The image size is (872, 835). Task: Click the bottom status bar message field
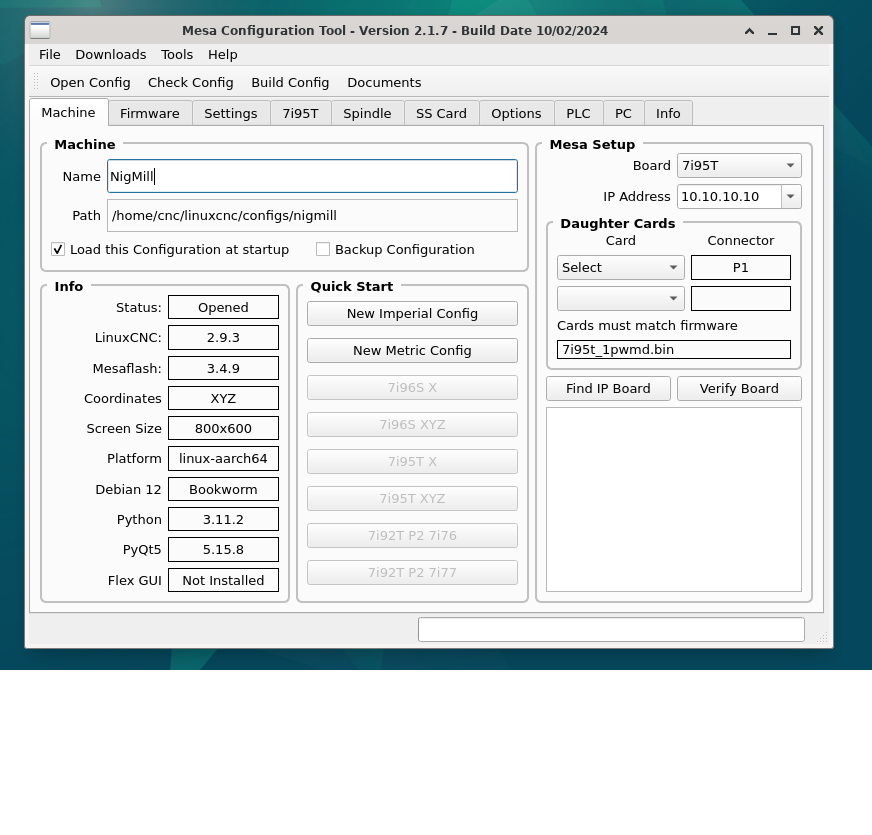[611, 629]
